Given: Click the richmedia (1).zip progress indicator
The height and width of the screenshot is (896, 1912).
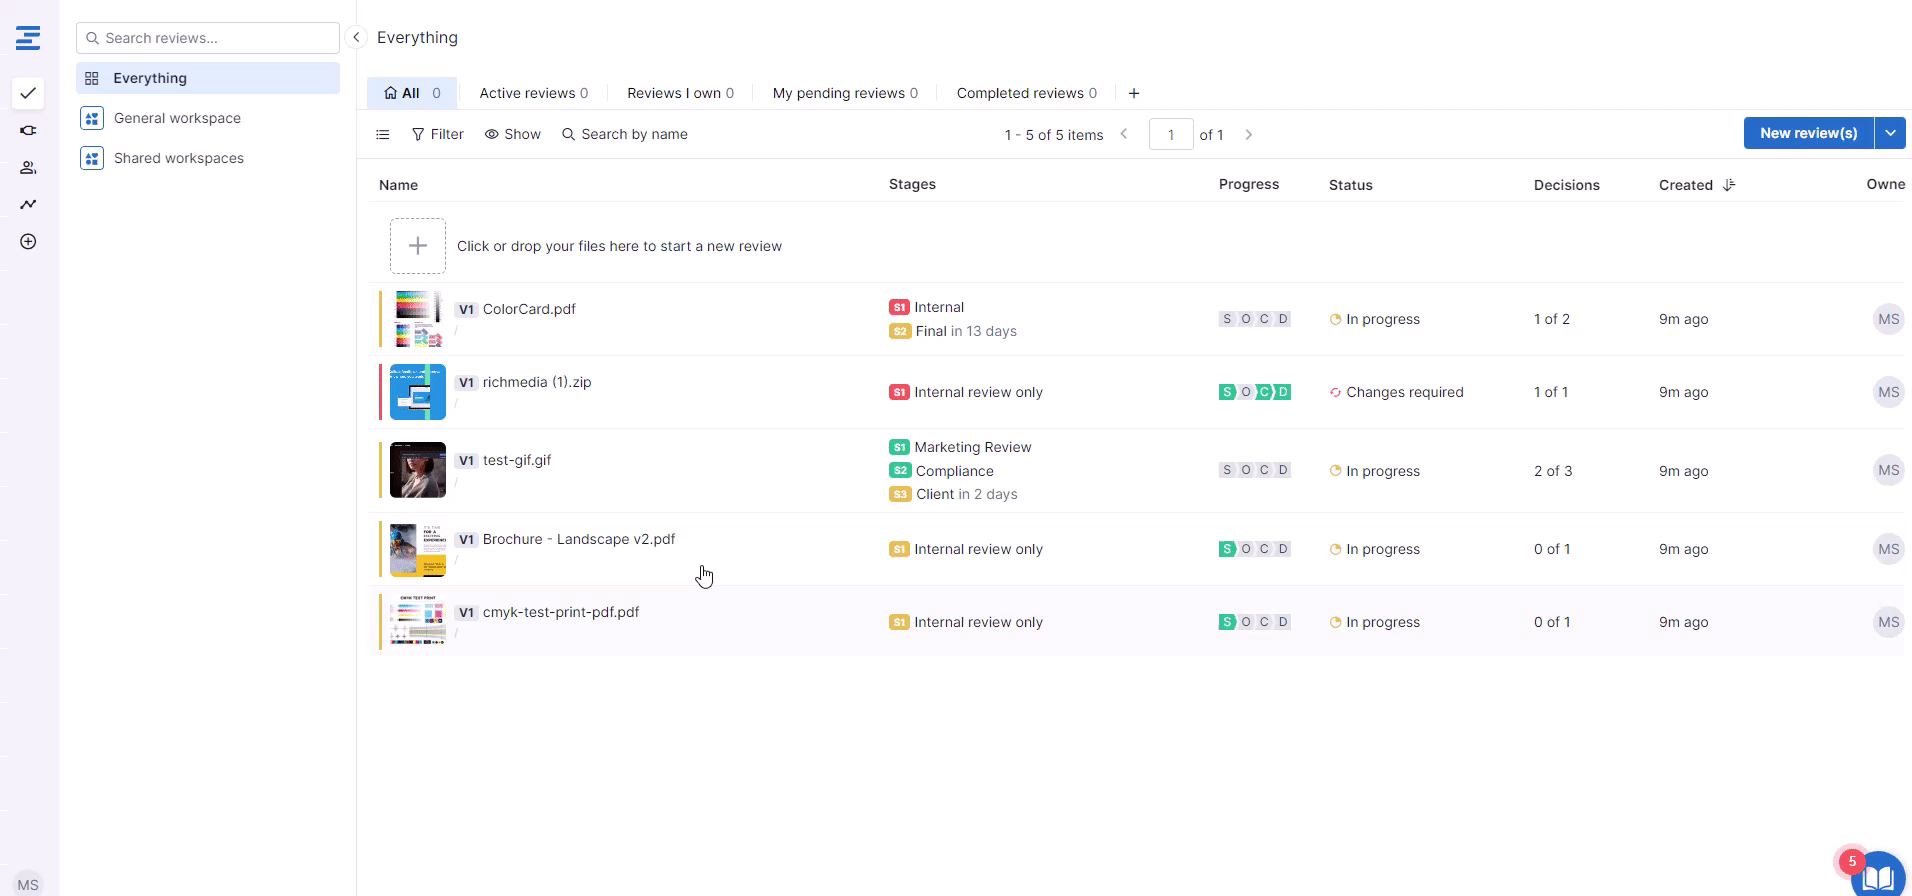Looking at the screenshot, I should [1254, 392].
